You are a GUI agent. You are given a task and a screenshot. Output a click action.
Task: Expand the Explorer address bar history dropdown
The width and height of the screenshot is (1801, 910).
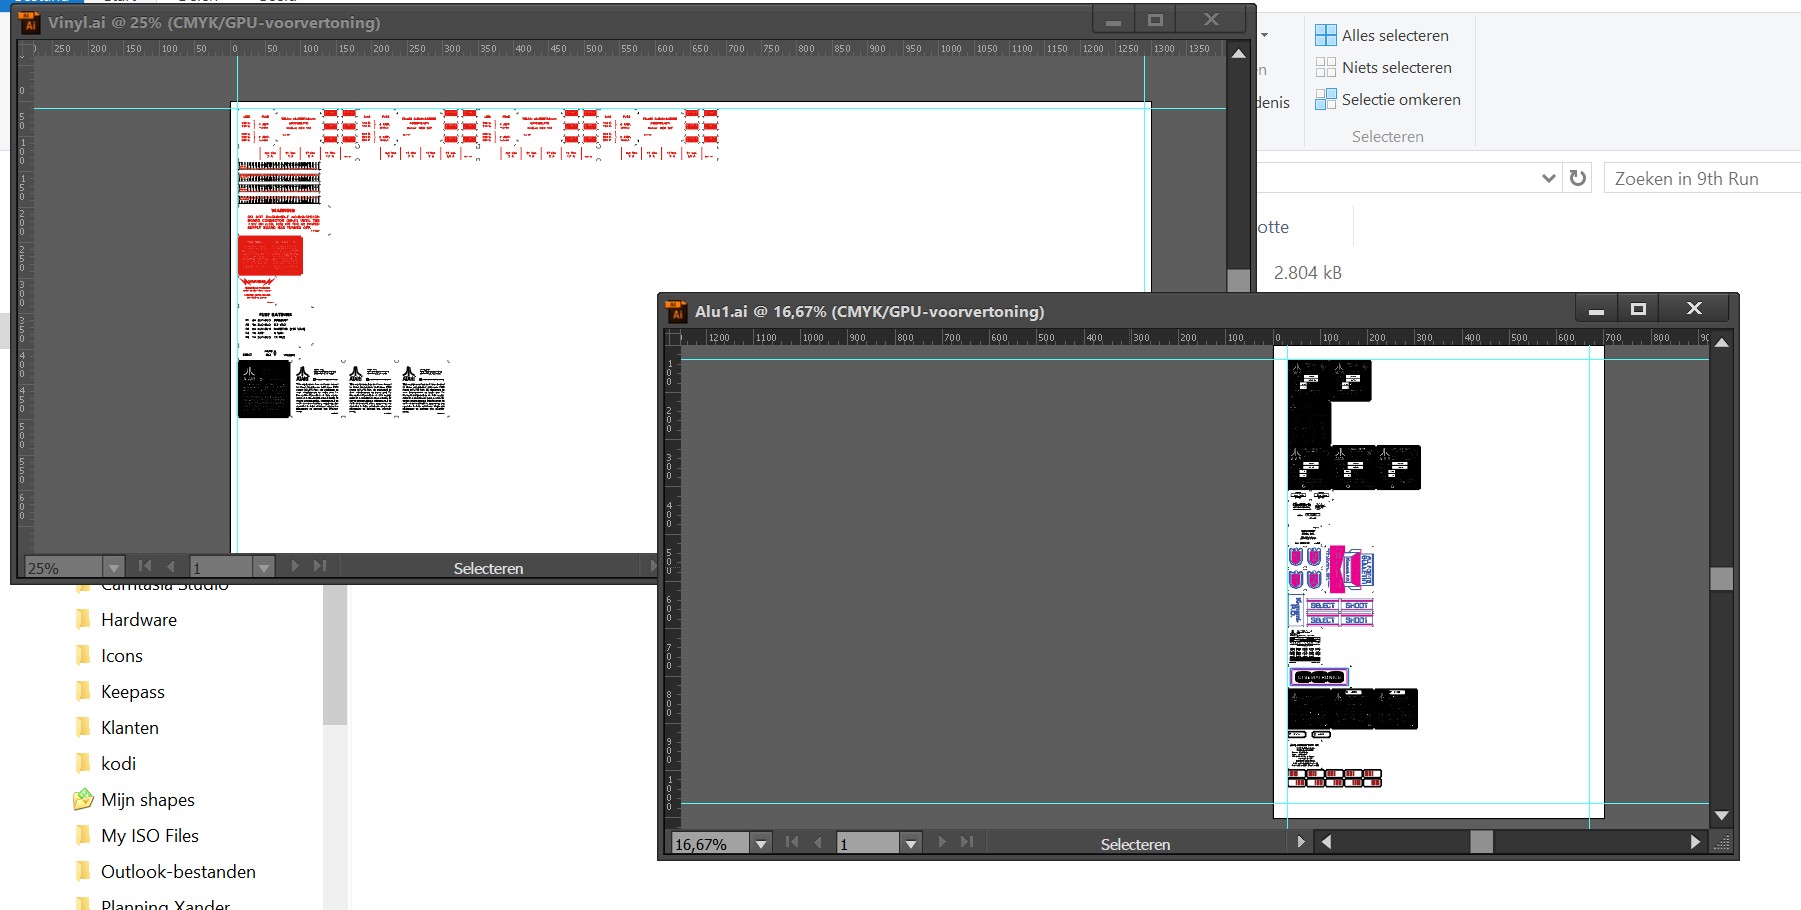tap(1549, 178)
